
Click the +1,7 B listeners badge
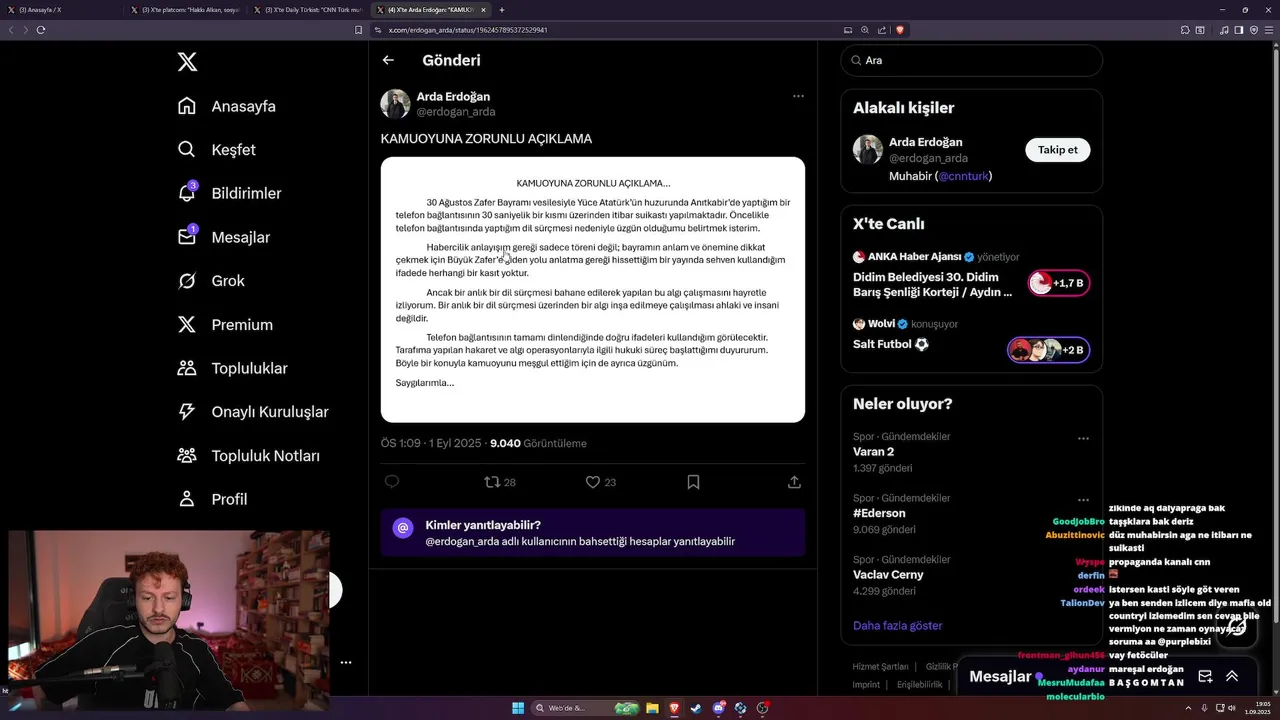pyautogui.click(x=1059, y=283)
